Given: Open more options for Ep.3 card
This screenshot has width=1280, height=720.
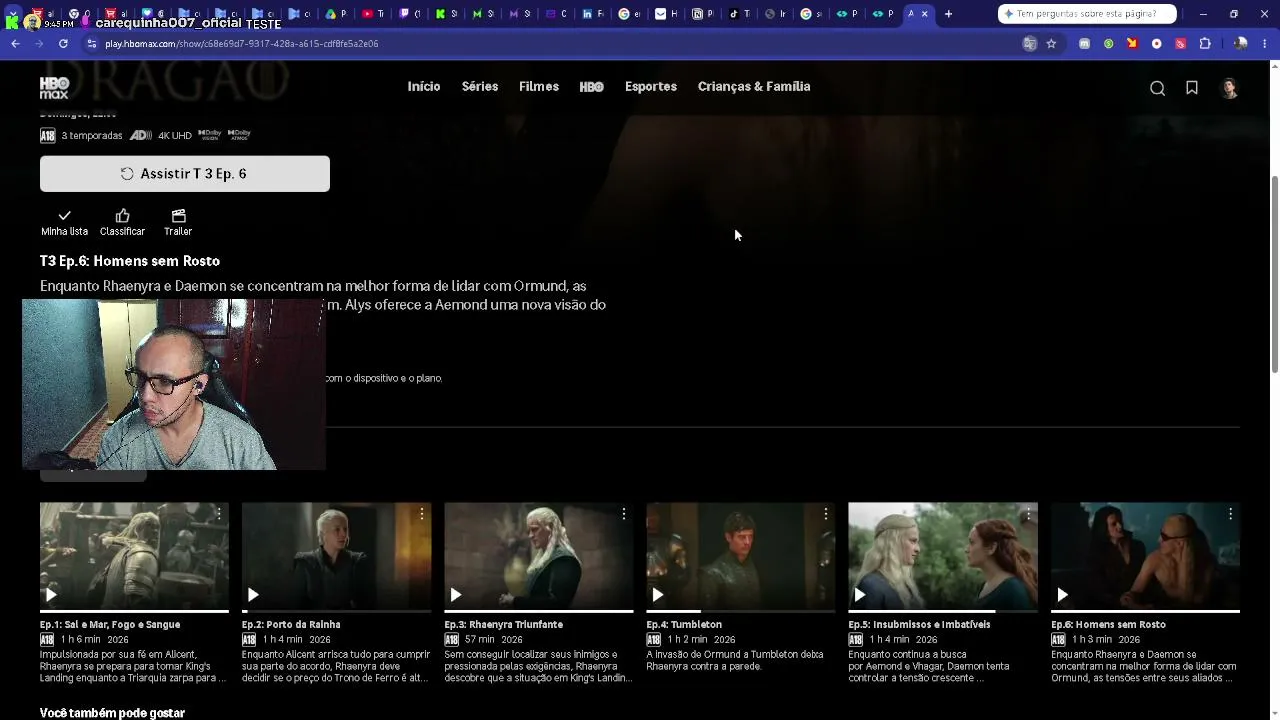Looking at the screenshot, I should click(623, 514).
